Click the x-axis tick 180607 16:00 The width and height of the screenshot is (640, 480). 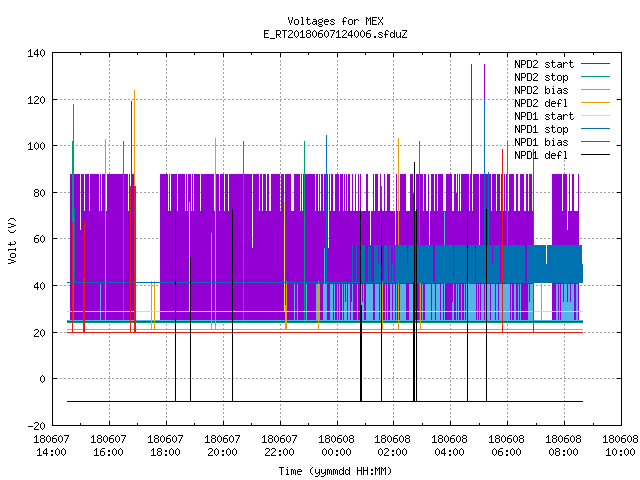coord(108,446)
